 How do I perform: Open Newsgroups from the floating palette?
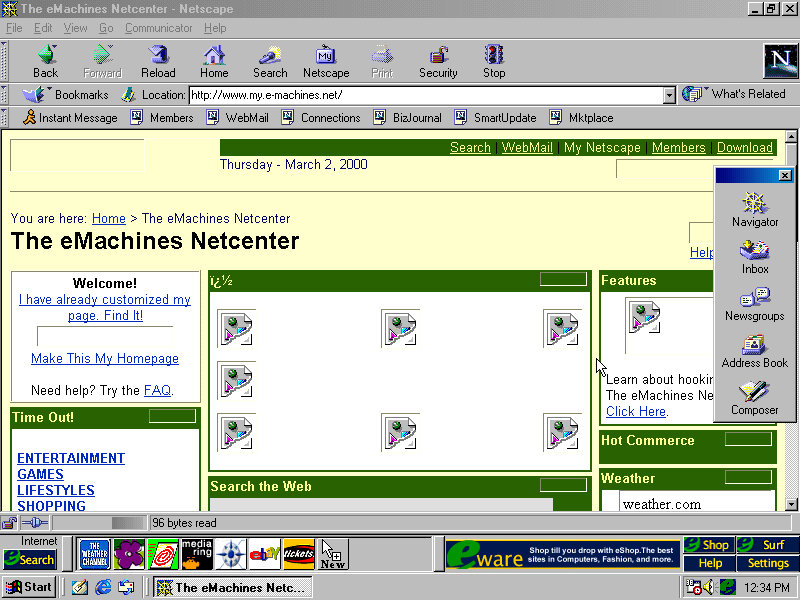pyautogui.click(x=754, y=300)
